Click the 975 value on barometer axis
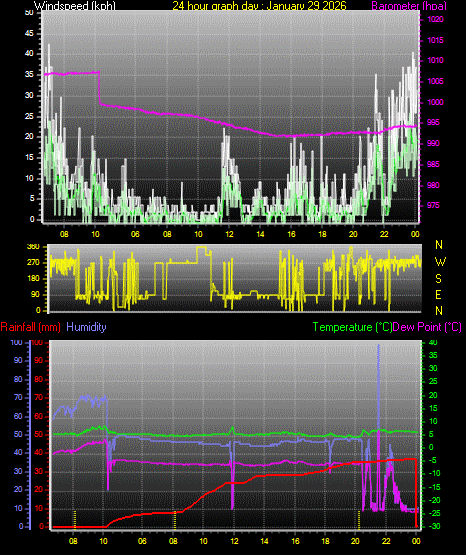This screenshot has height=555, width=466. click(433, 206)
